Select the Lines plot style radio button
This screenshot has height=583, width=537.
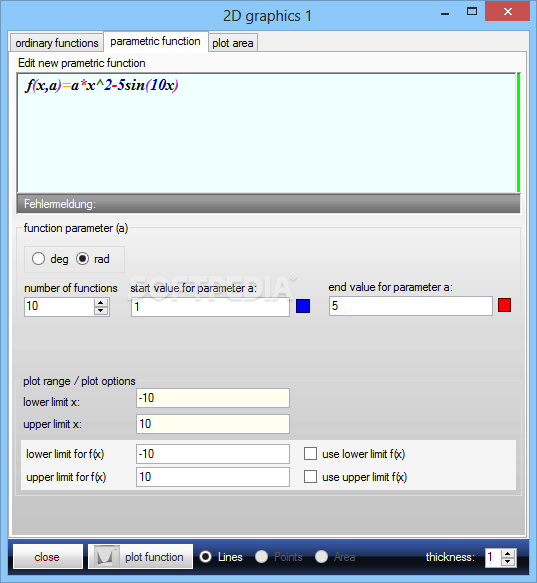click(206, 557)
